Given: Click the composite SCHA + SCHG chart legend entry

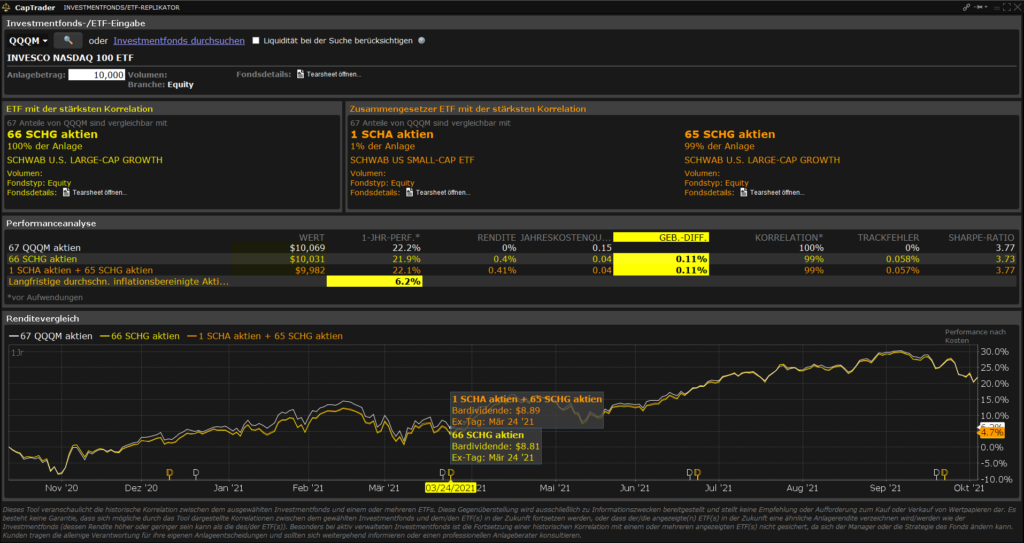Looking at the screenshot, I should click(265, 336).
